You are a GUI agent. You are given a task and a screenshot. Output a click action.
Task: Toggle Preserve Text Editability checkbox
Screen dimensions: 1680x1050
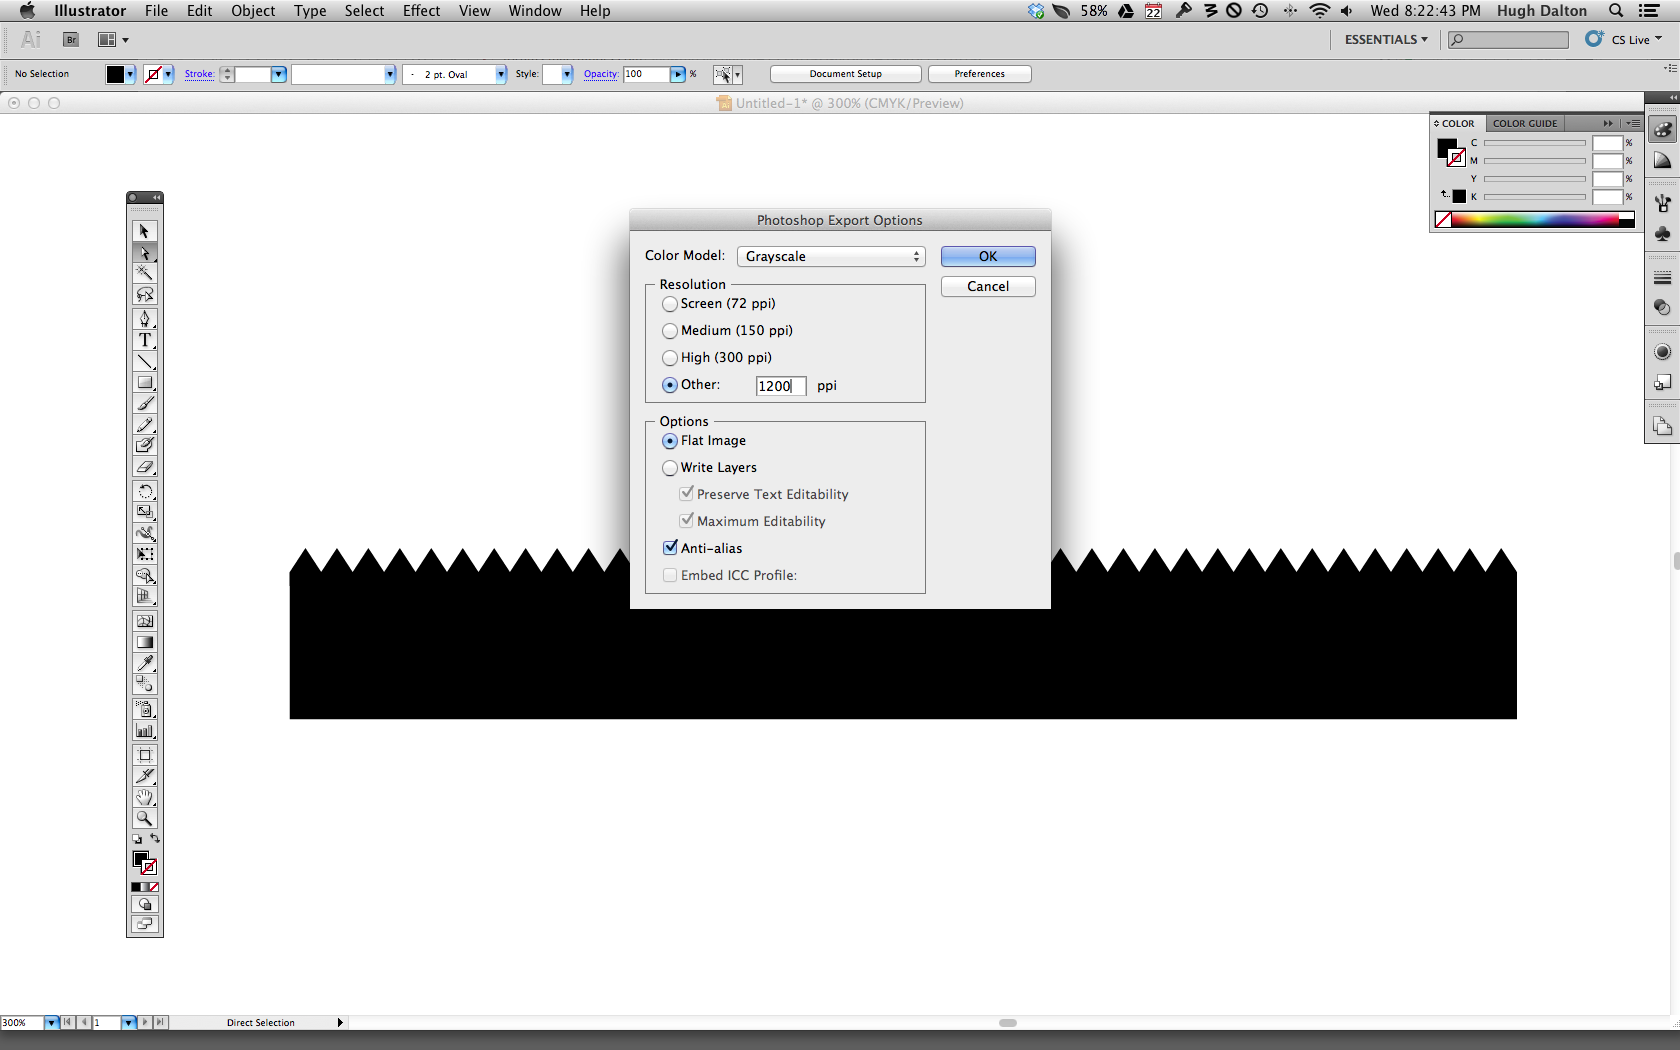(x=686, y=494)
